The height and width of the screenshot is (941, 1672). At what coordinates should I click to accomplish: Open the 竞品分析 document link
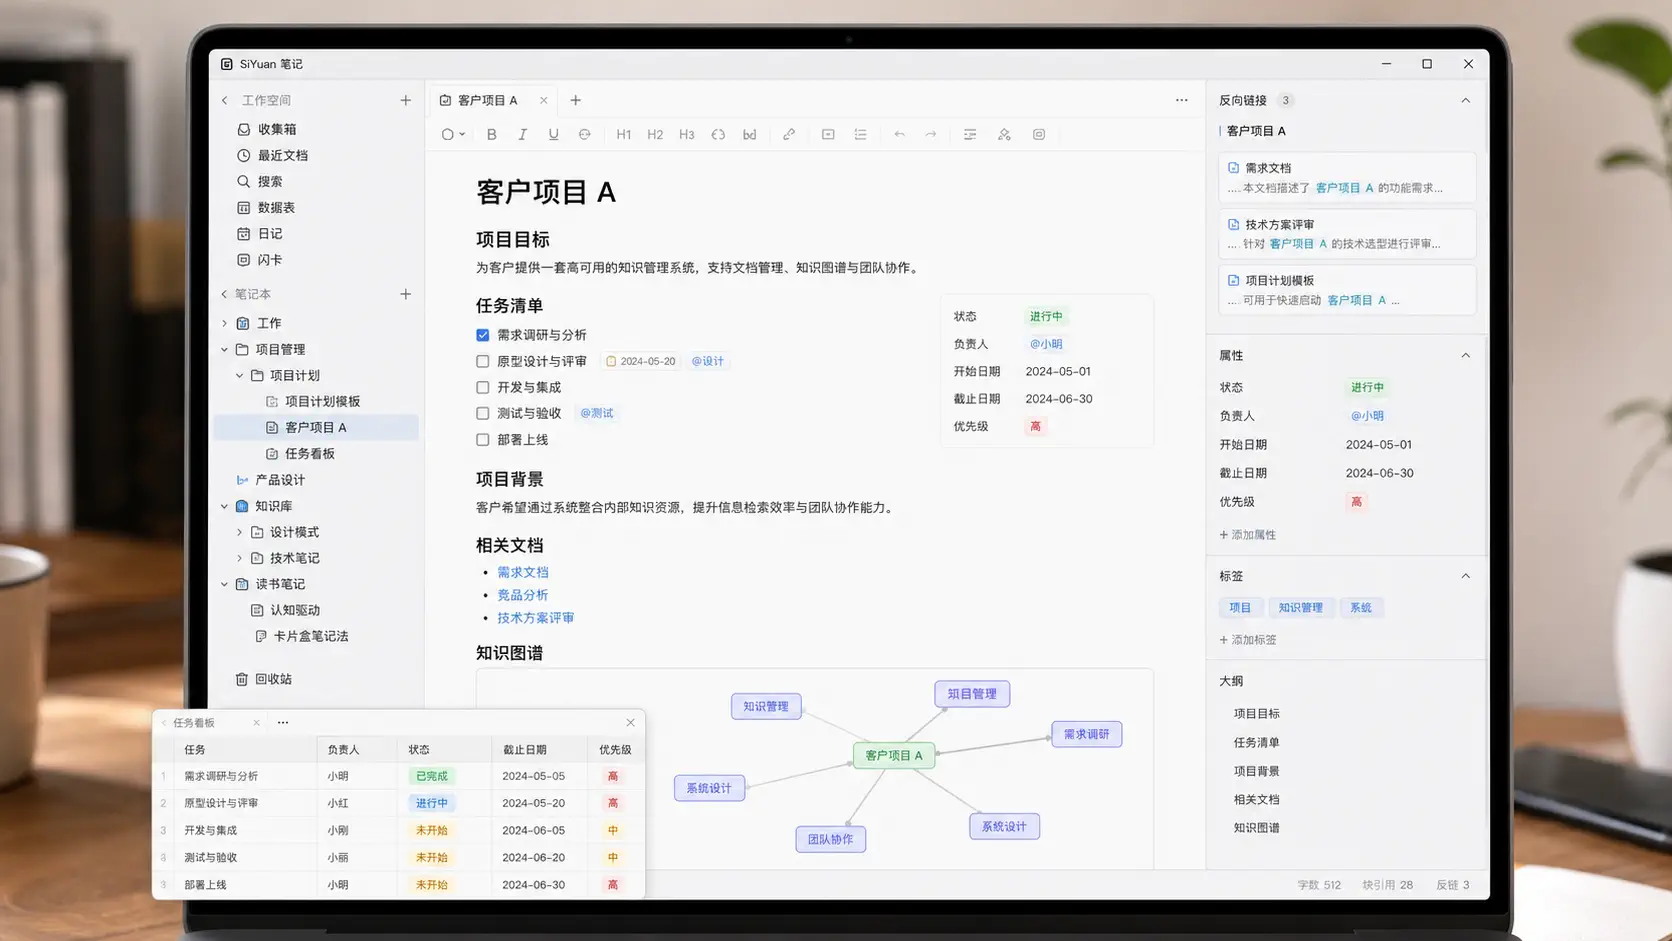[x=523, y=595]
